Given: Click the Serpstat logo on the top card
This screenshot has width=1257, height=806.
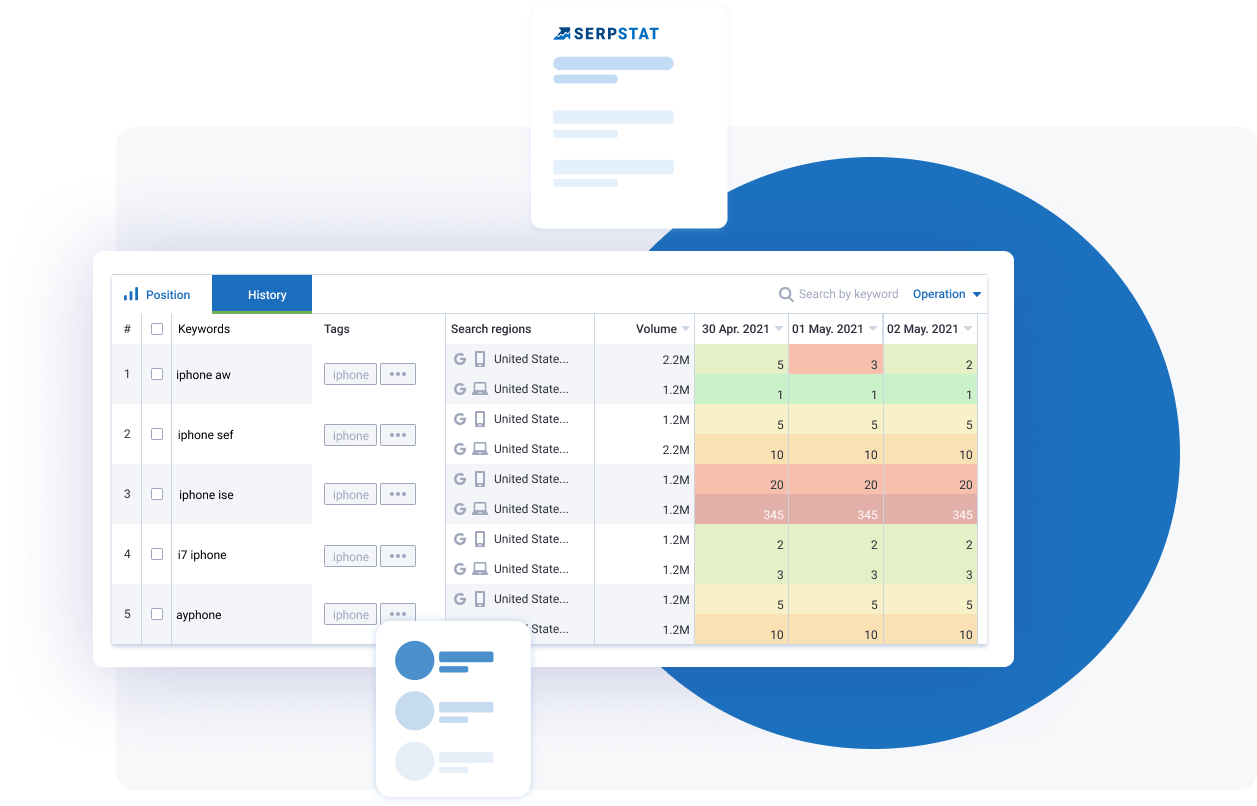Looking at the screenshot, I should (606, 33).
